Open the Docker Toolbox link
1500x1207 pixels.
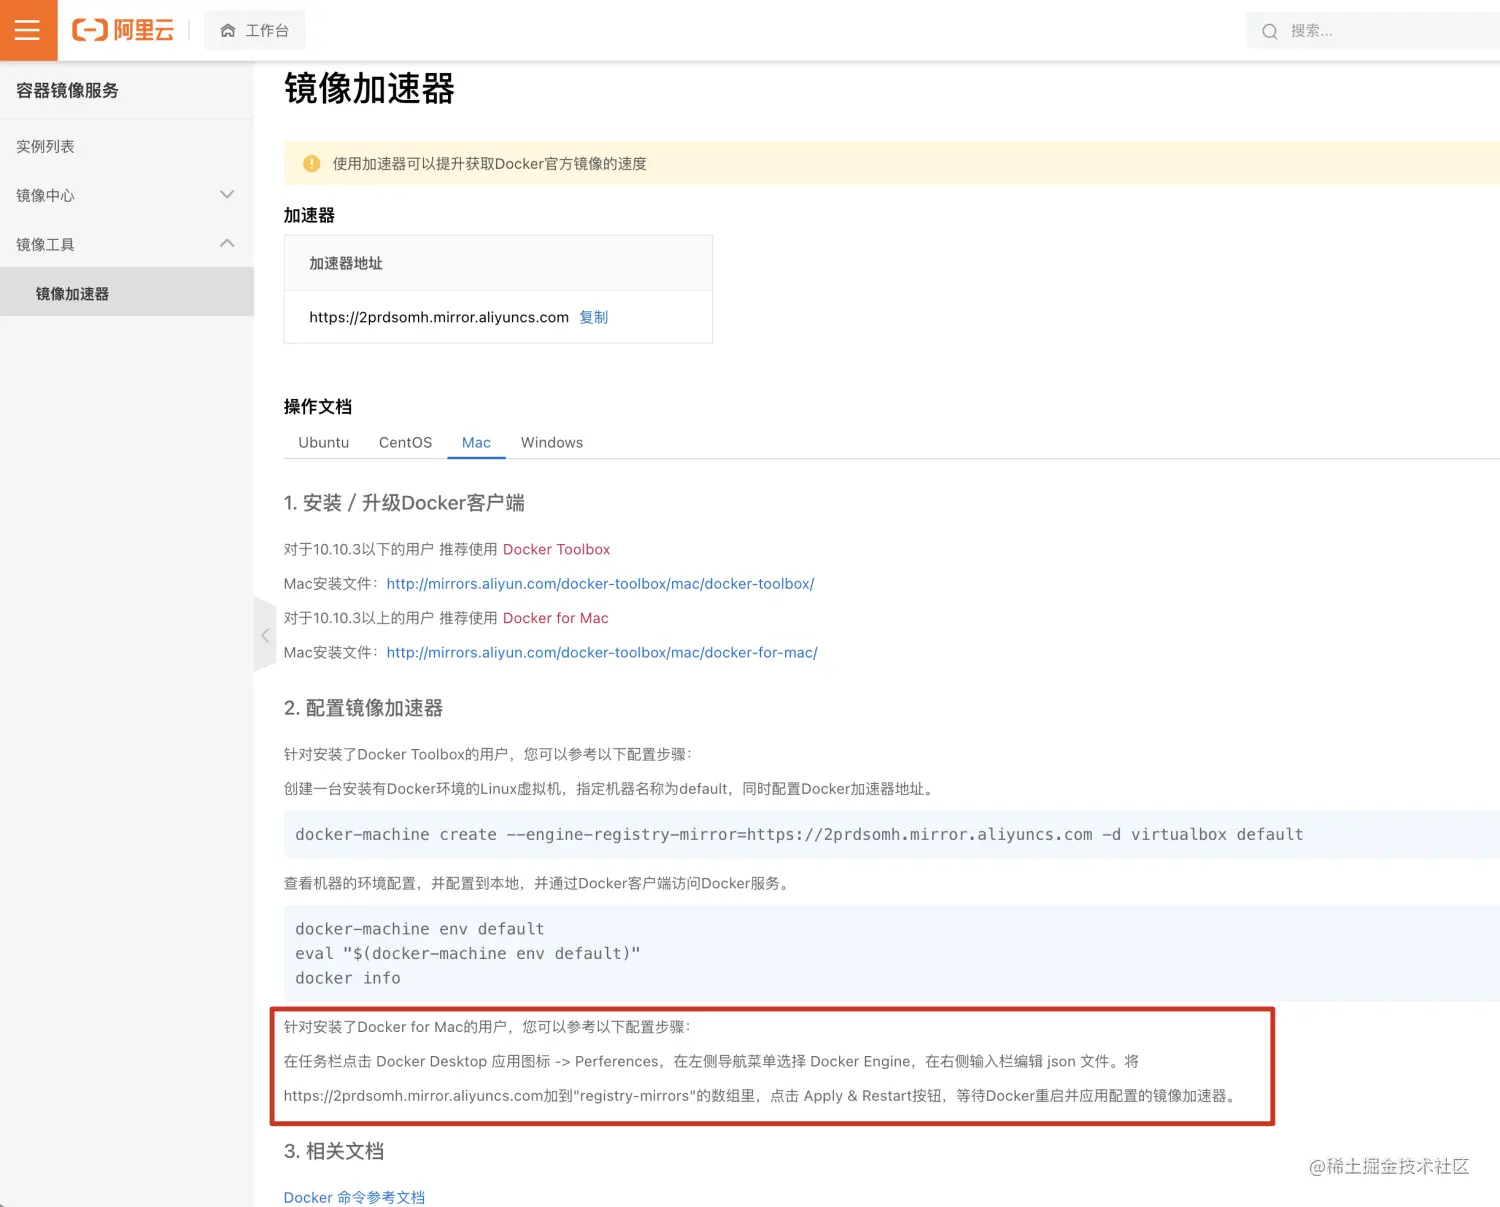[556, 549]
